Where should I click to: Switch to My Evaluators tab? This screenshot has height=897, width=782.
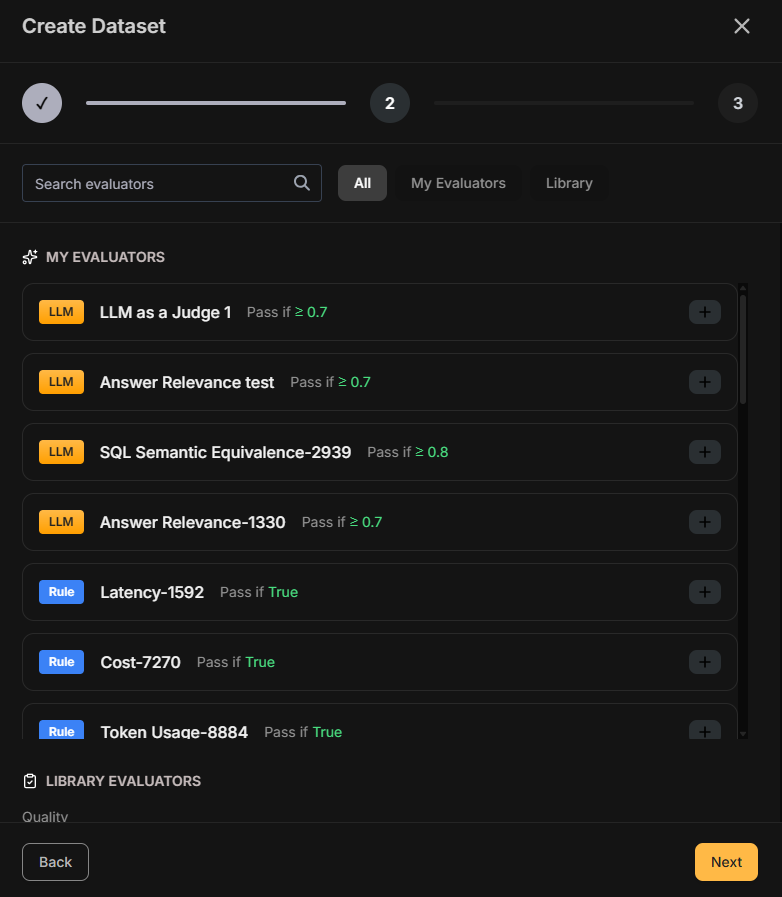pyautogui.click(x=458, y=183)
